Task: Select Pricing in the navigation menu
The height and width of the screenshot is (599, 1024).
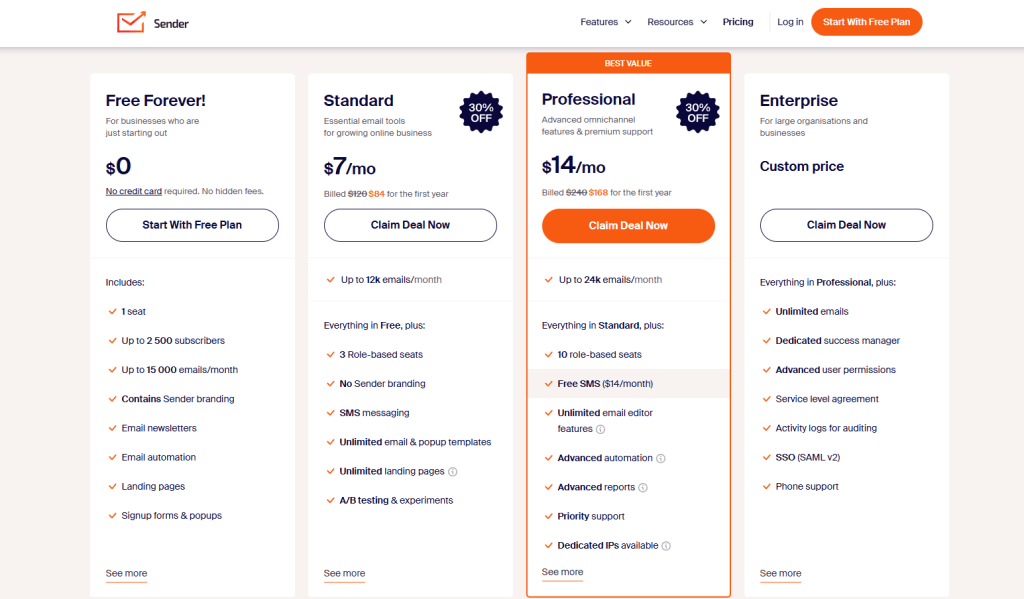Action: pyautogui.click(x=738, y=21)
